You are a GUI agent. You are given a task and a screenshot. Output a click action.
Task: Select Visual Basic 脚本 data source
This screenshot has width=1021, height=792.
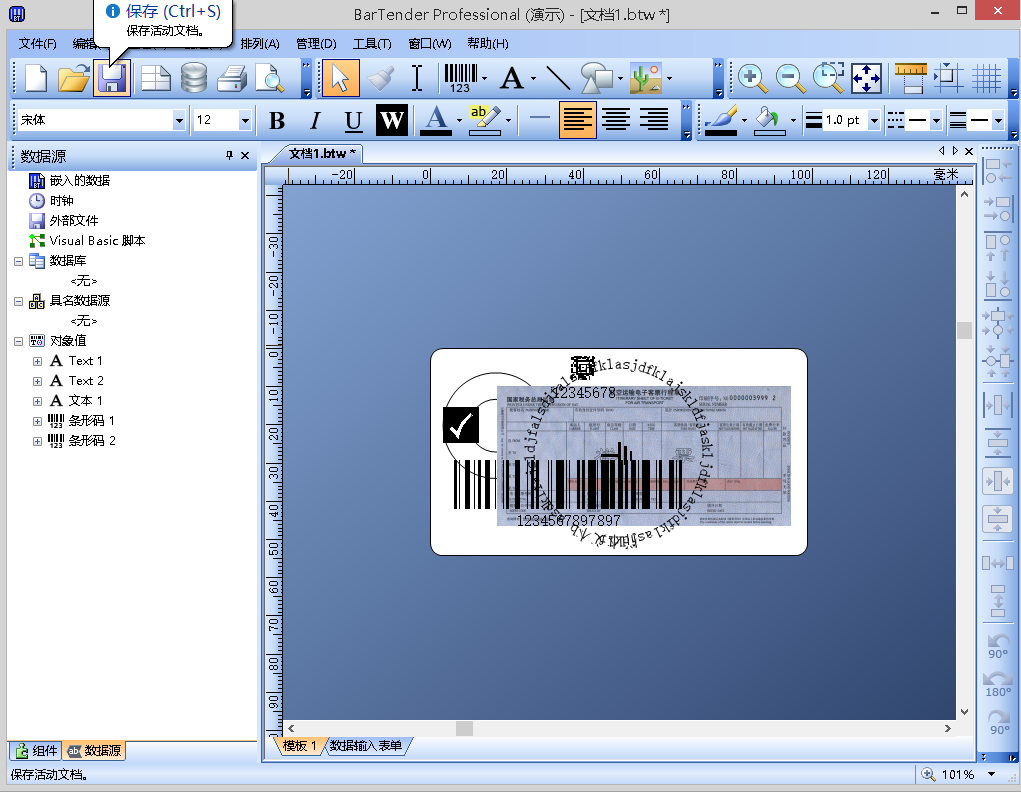click(x=97, y=241)
